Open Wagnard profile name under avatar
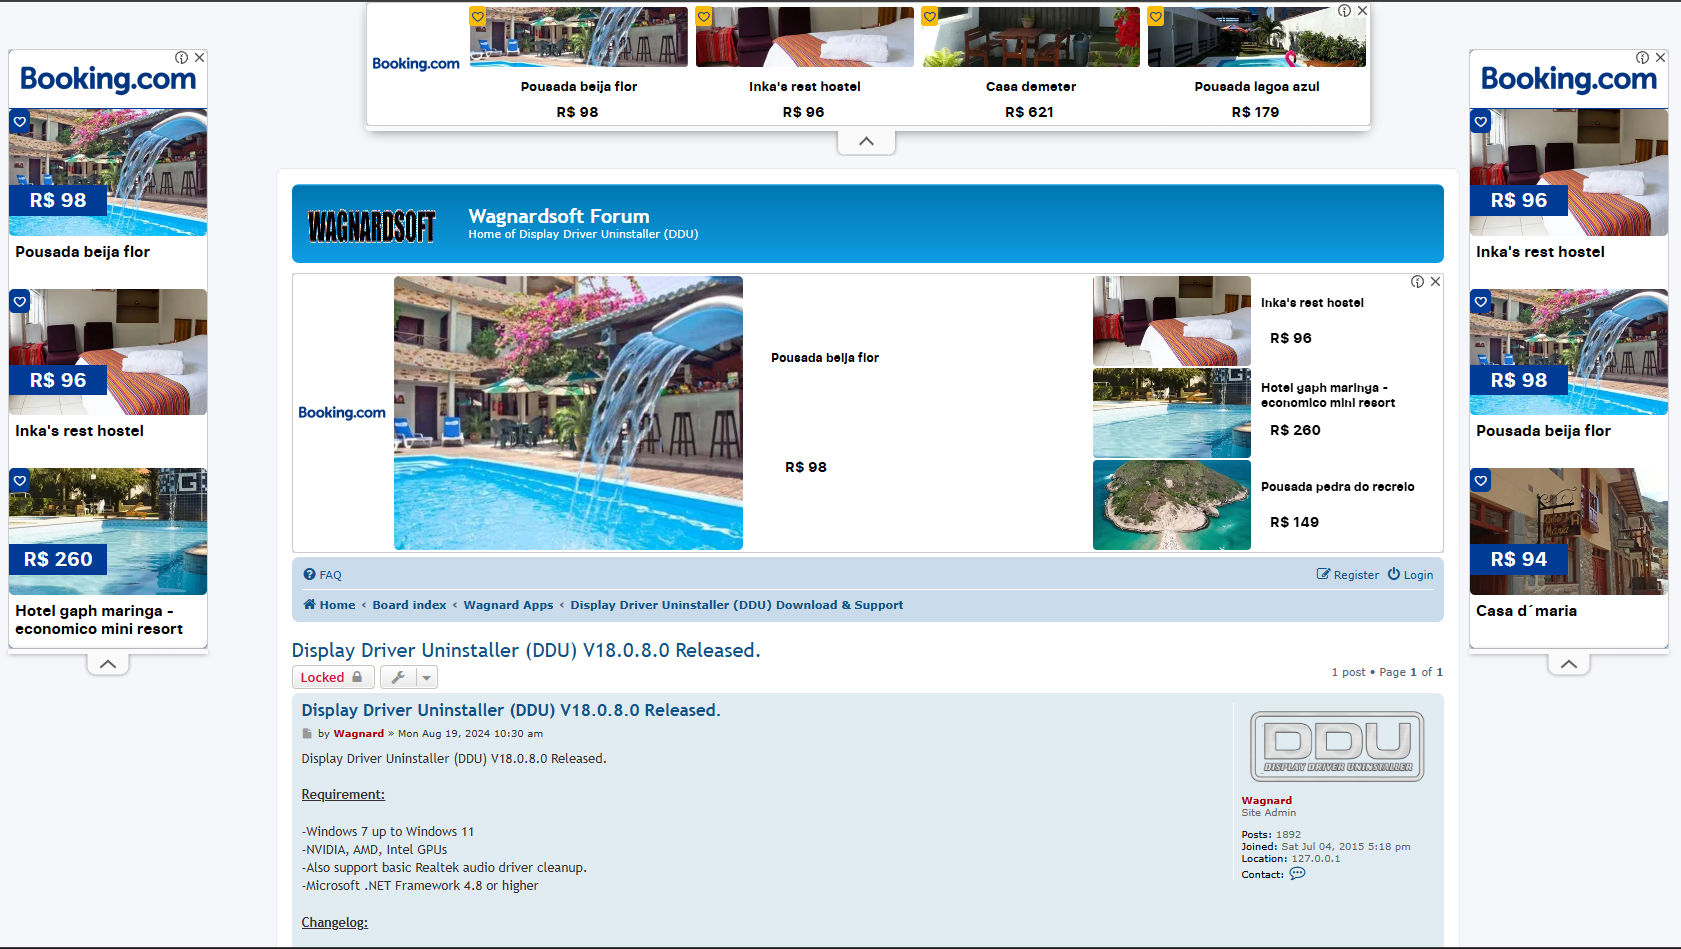 tap(1267, 801)
